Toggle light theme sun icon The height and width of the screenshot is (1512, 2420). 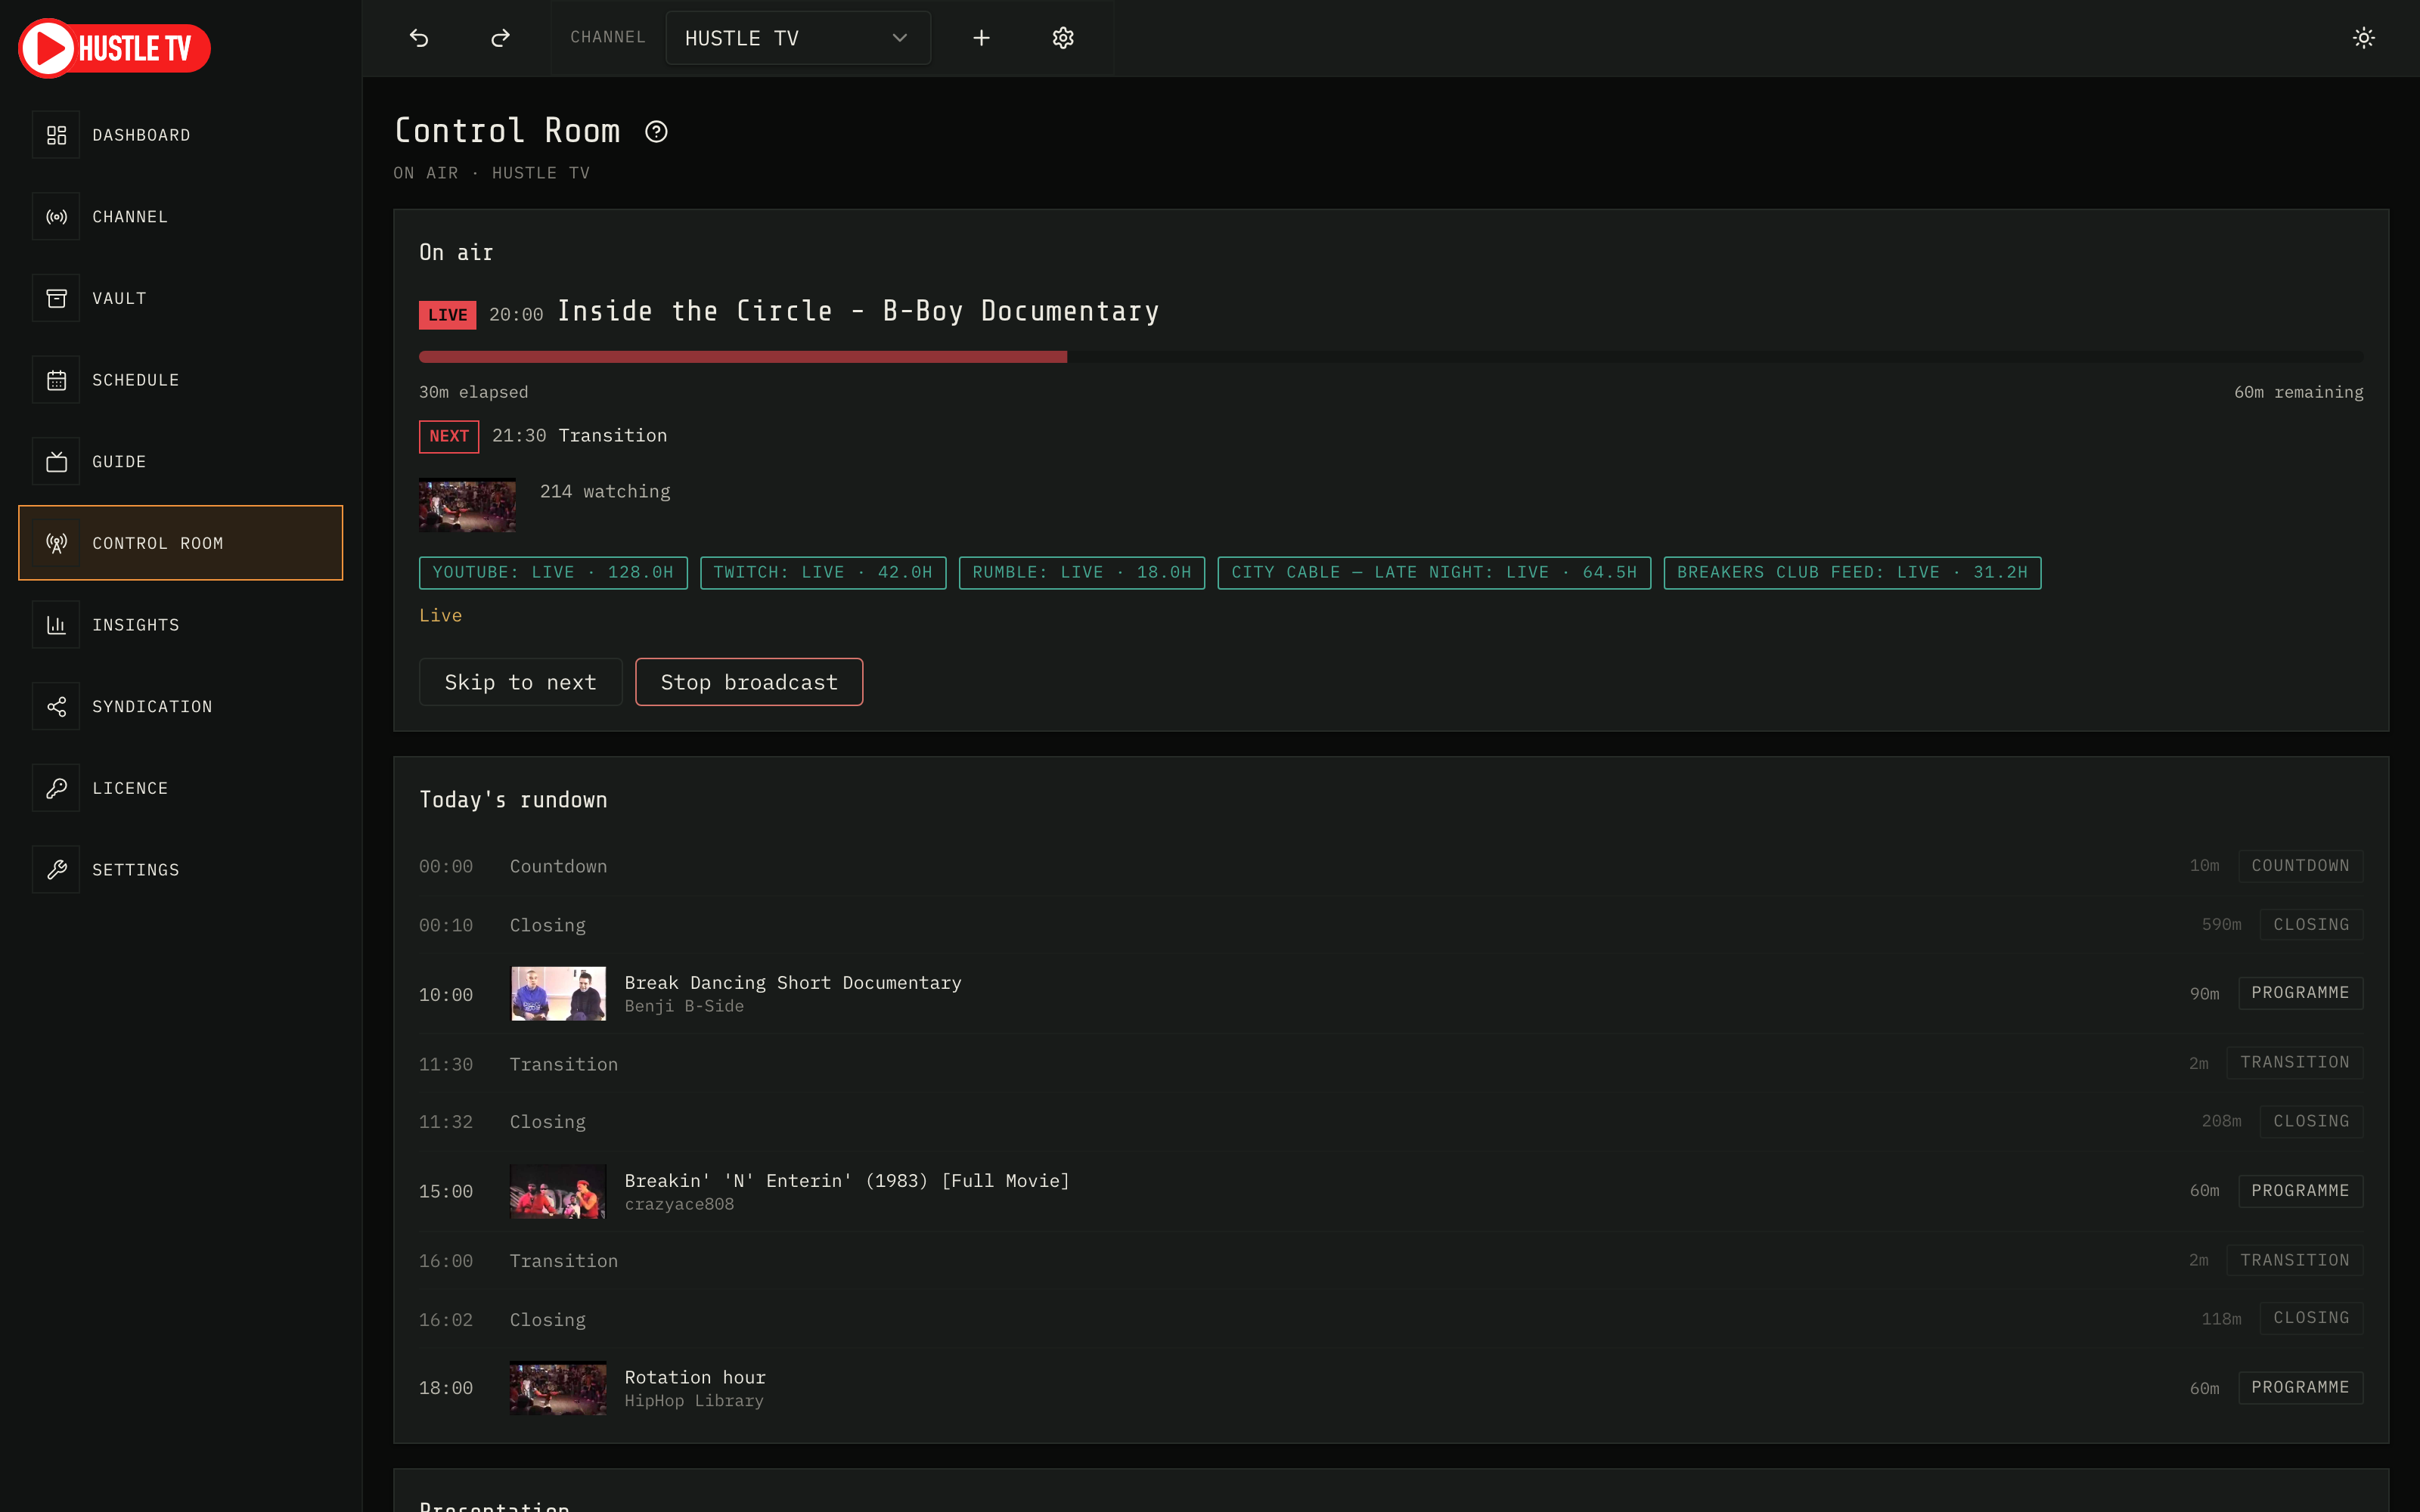[2363, 38]
